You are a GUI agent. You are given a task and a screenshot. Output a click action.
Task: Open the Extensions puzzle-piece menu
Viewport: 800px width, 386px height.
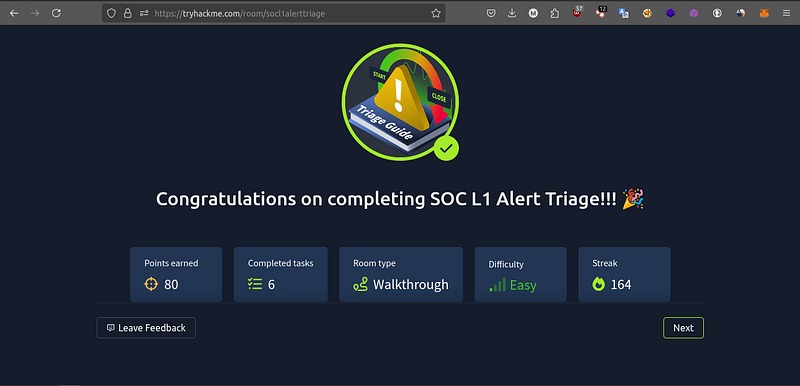[x=555, y=14]
